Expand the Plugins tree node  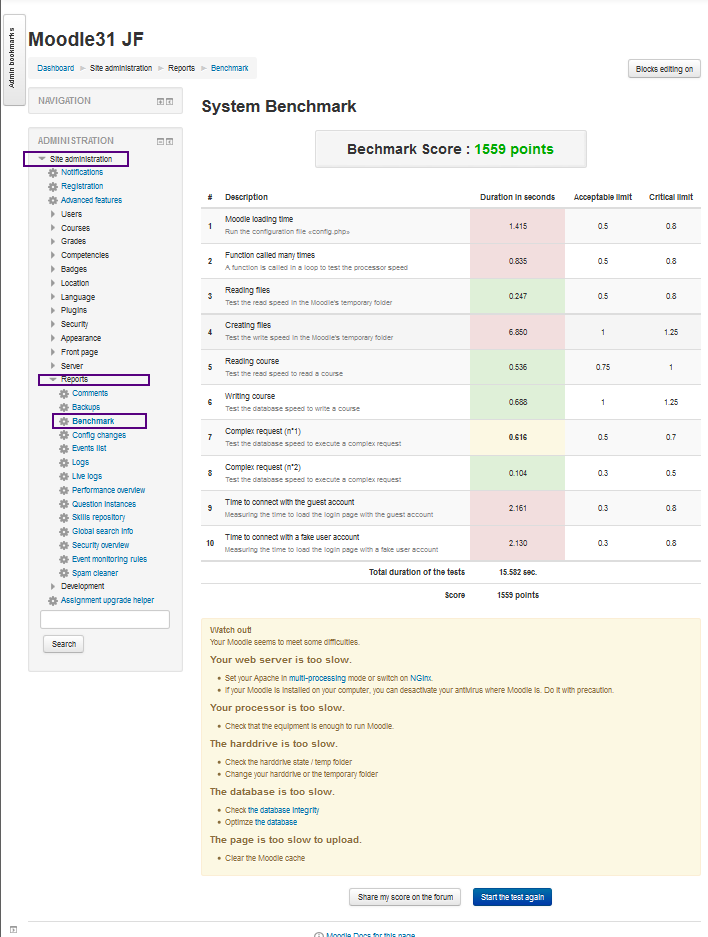pos(53,310)
